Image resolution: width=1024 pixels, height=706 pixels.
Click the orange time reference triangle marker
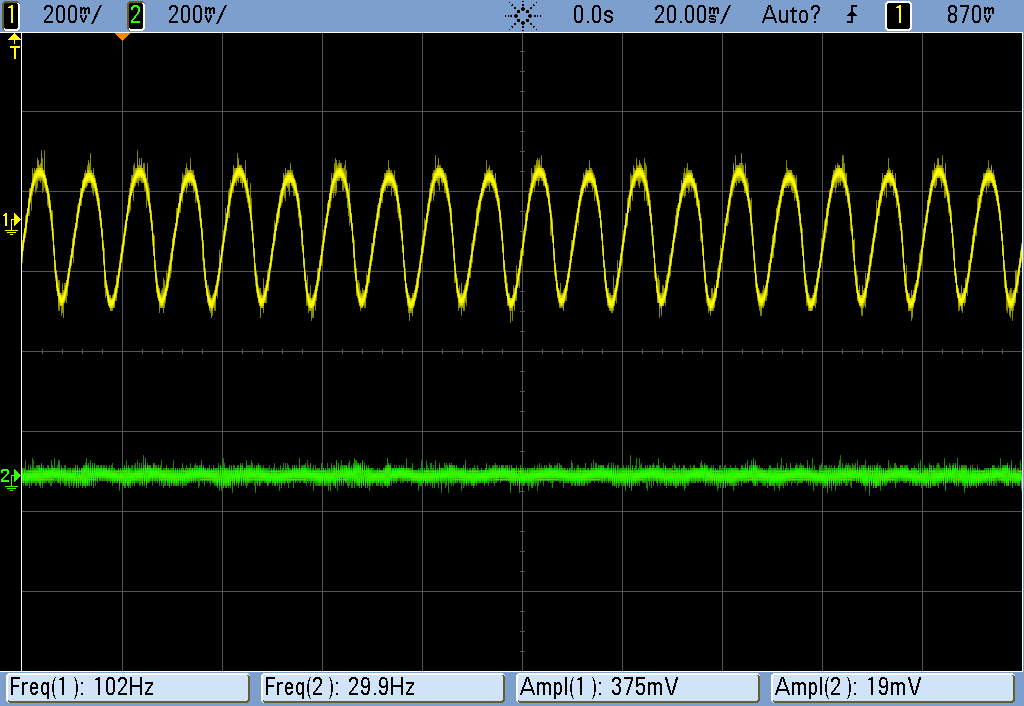[x=122, y=37]
